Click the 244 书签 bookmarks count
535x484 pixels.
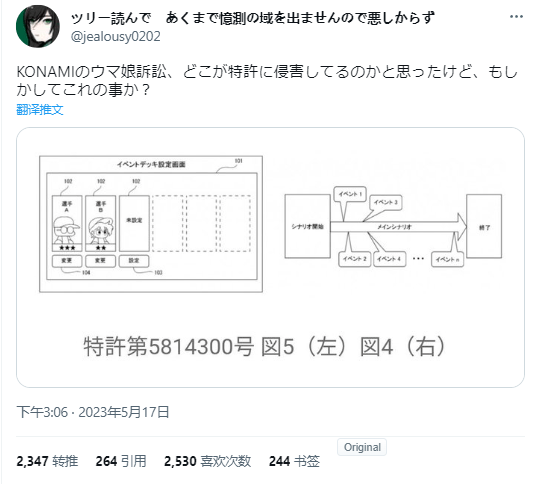pos(294,461)
